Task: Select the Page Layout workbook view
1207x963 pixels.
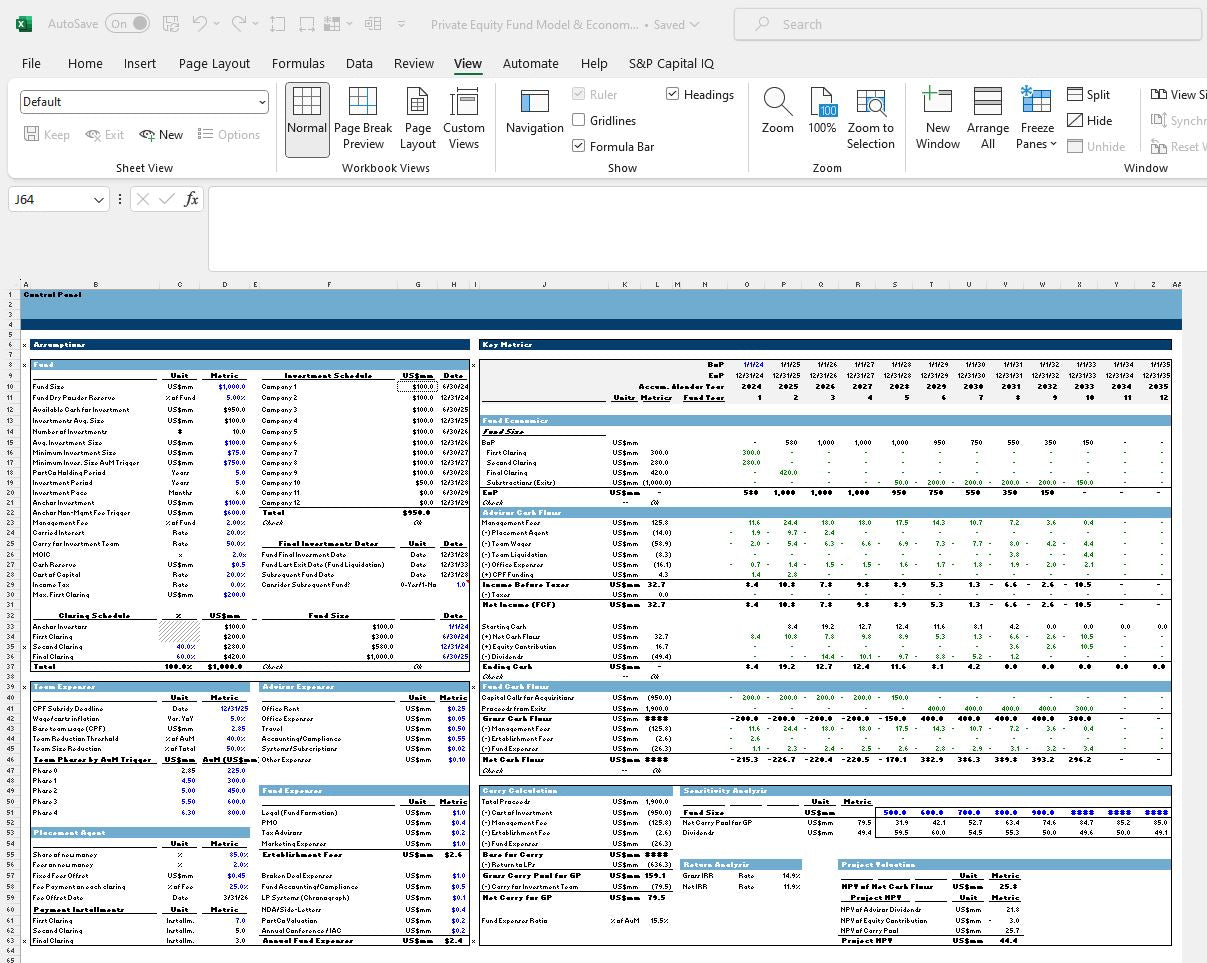Action: (417, 117)
